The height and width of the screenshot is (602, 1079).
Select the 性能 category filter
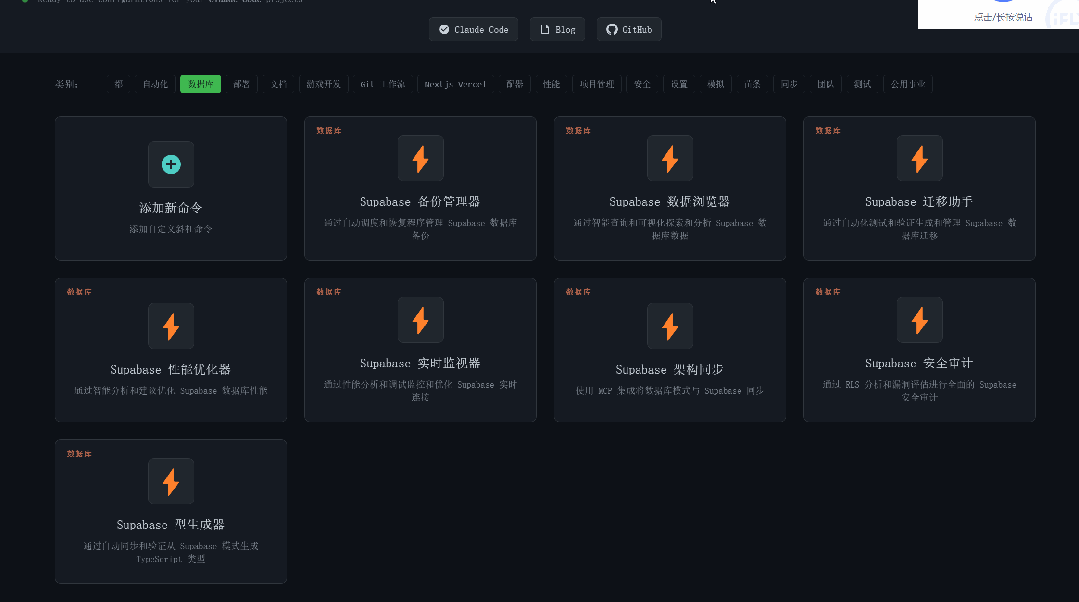(551, 84)
